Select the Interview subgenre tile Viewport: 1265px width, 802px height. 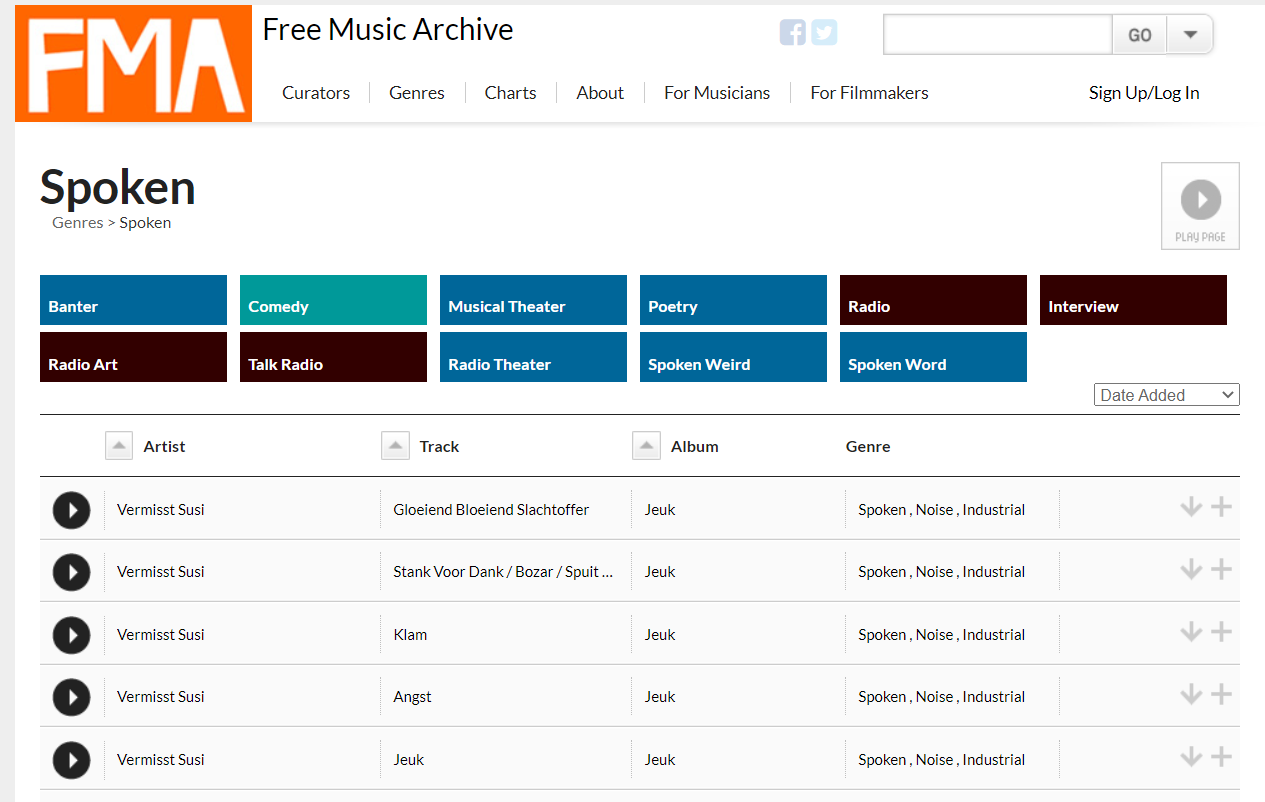click(x=1133, y=300)
